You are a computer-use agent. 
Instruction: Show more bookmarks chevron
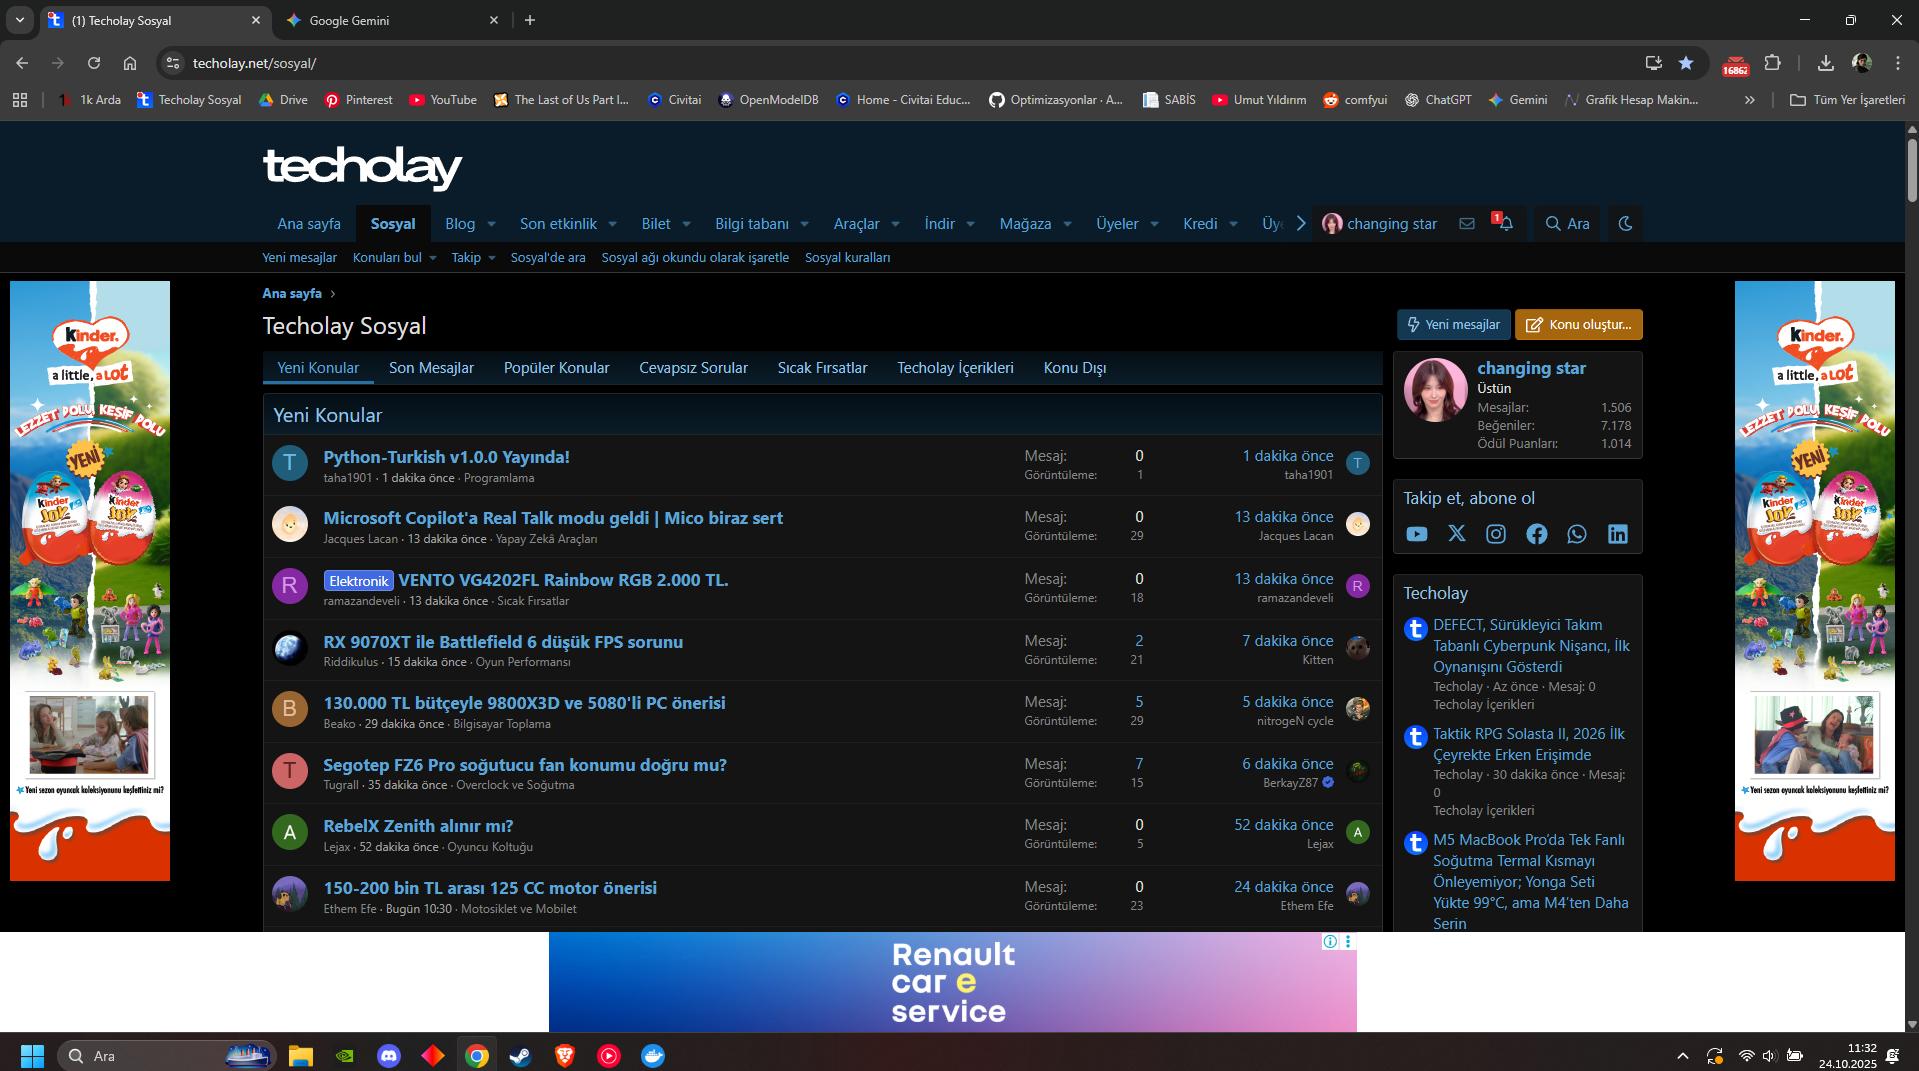click(x=1749, y=100)
